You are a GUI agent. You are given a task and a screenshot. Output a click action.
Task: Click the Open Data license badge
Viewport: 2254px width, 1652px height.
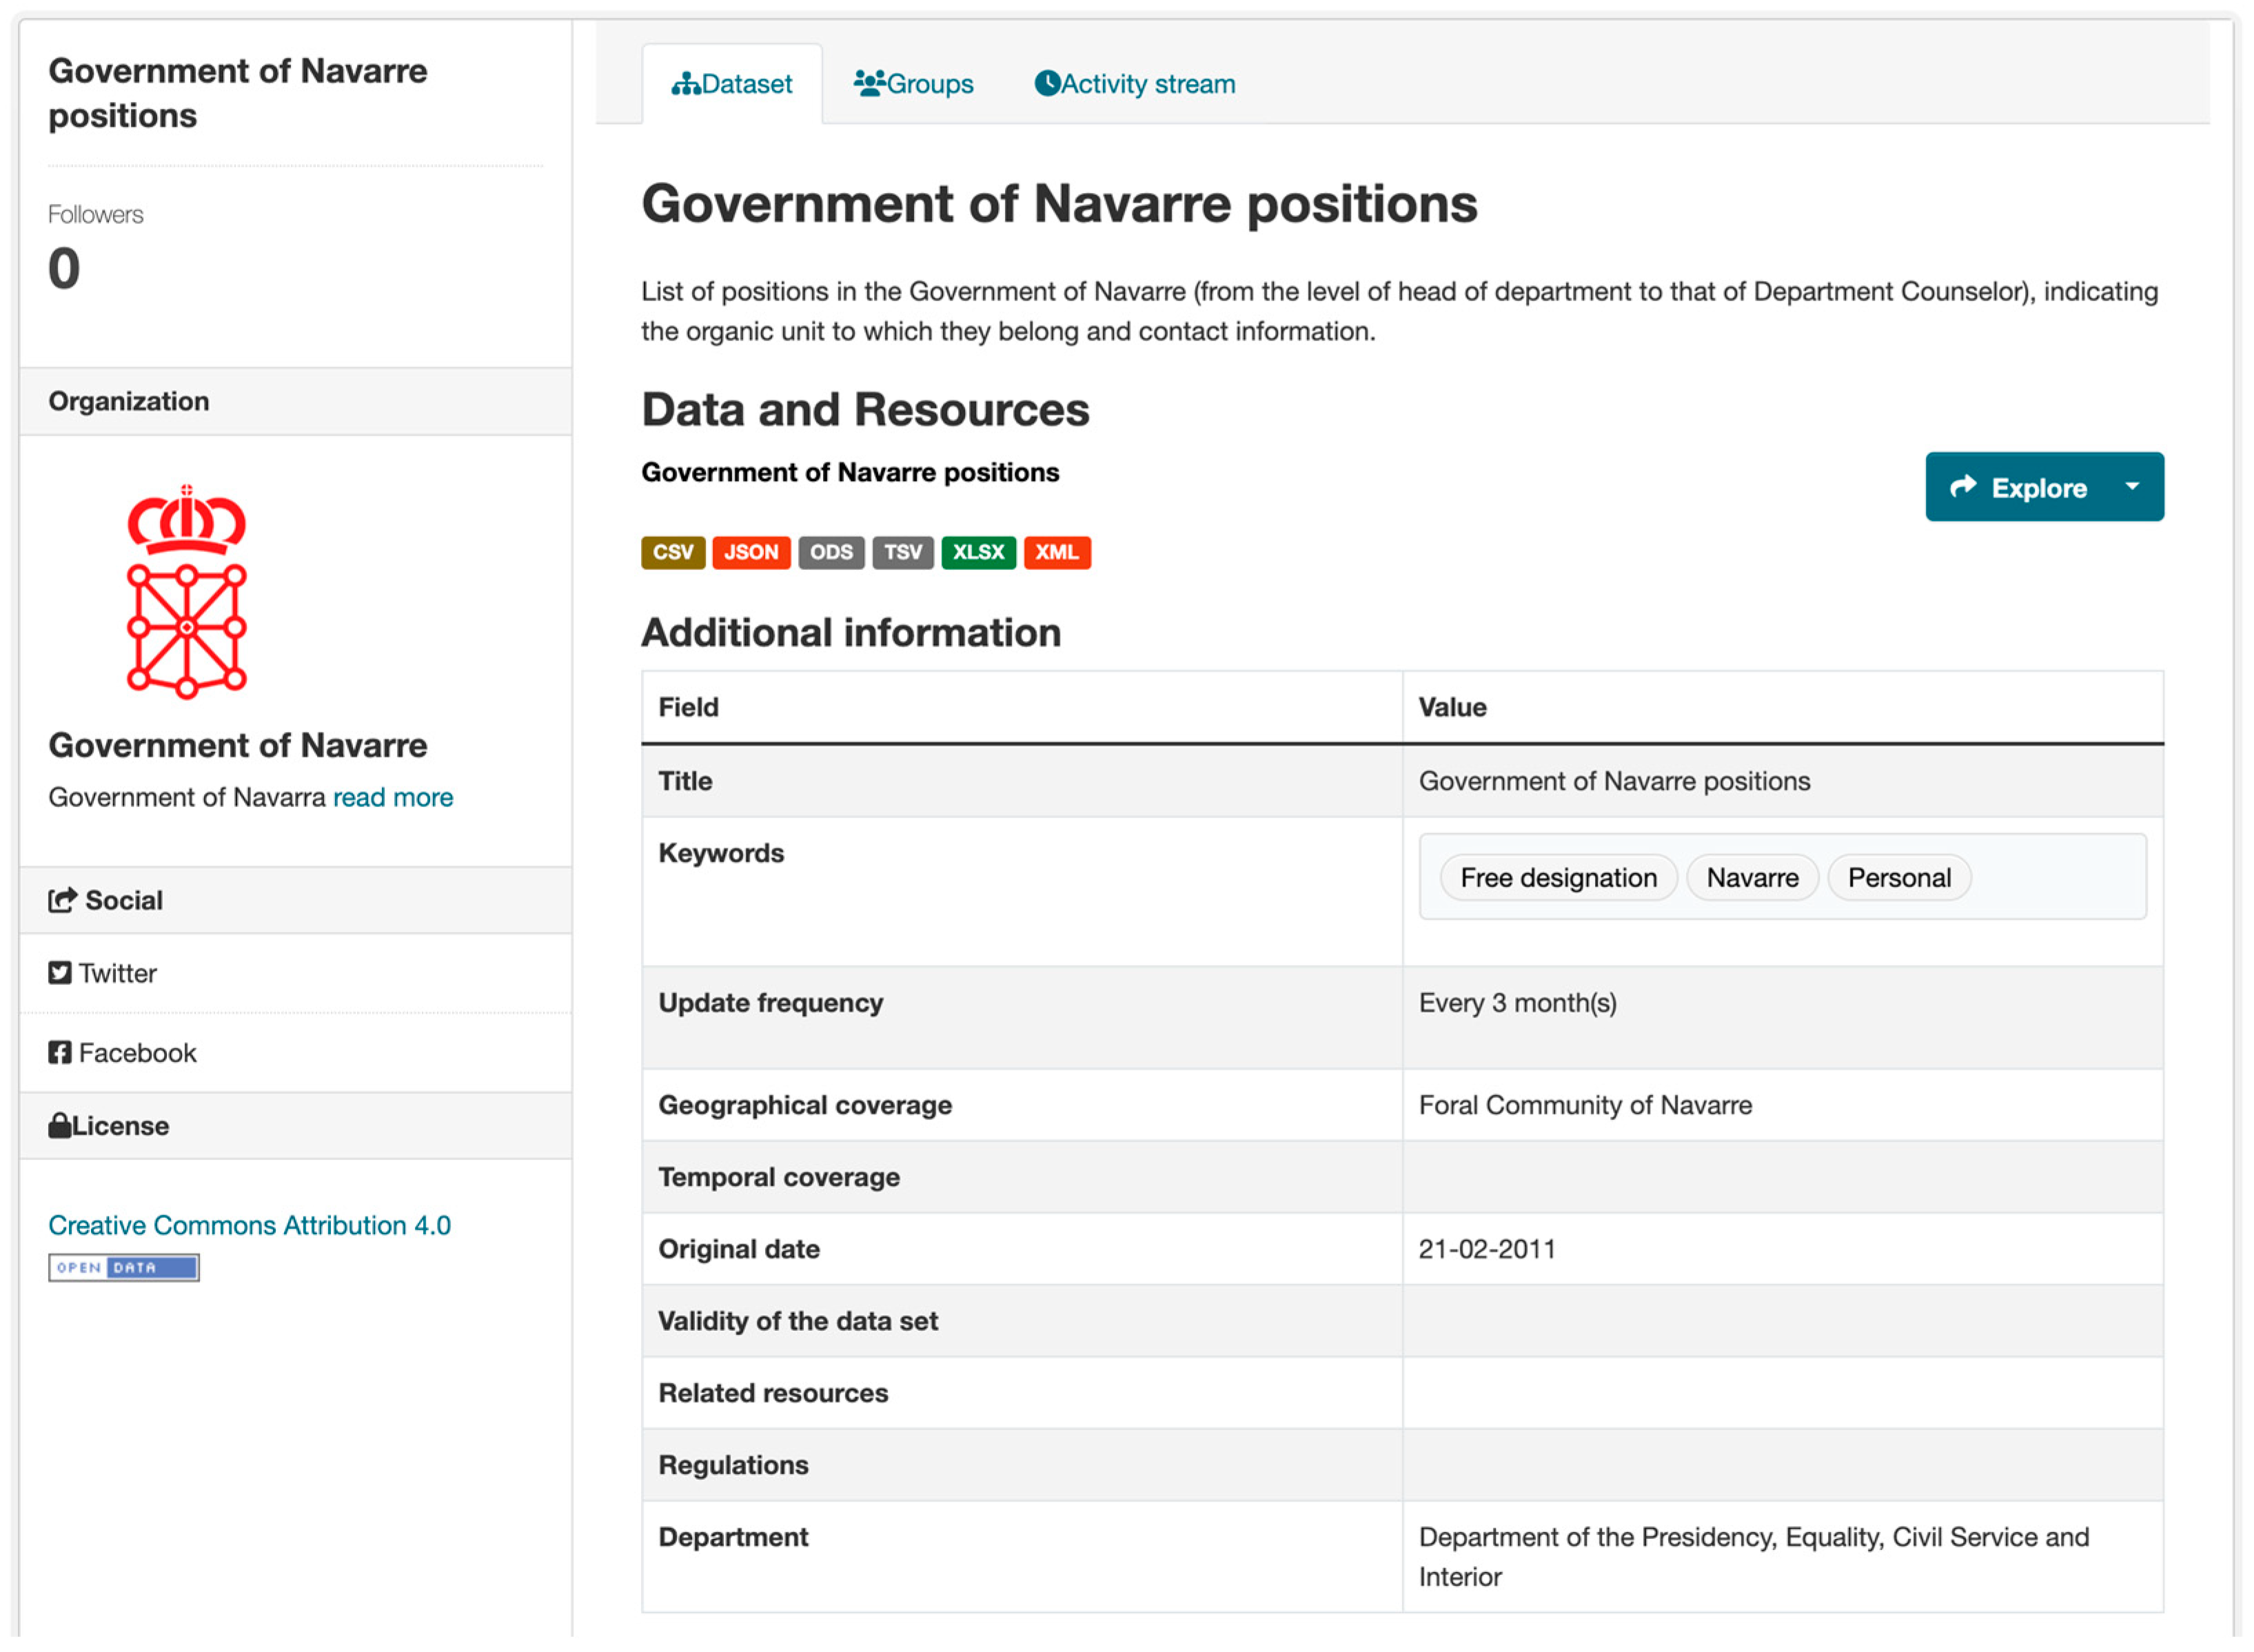tap(124, 1267)
